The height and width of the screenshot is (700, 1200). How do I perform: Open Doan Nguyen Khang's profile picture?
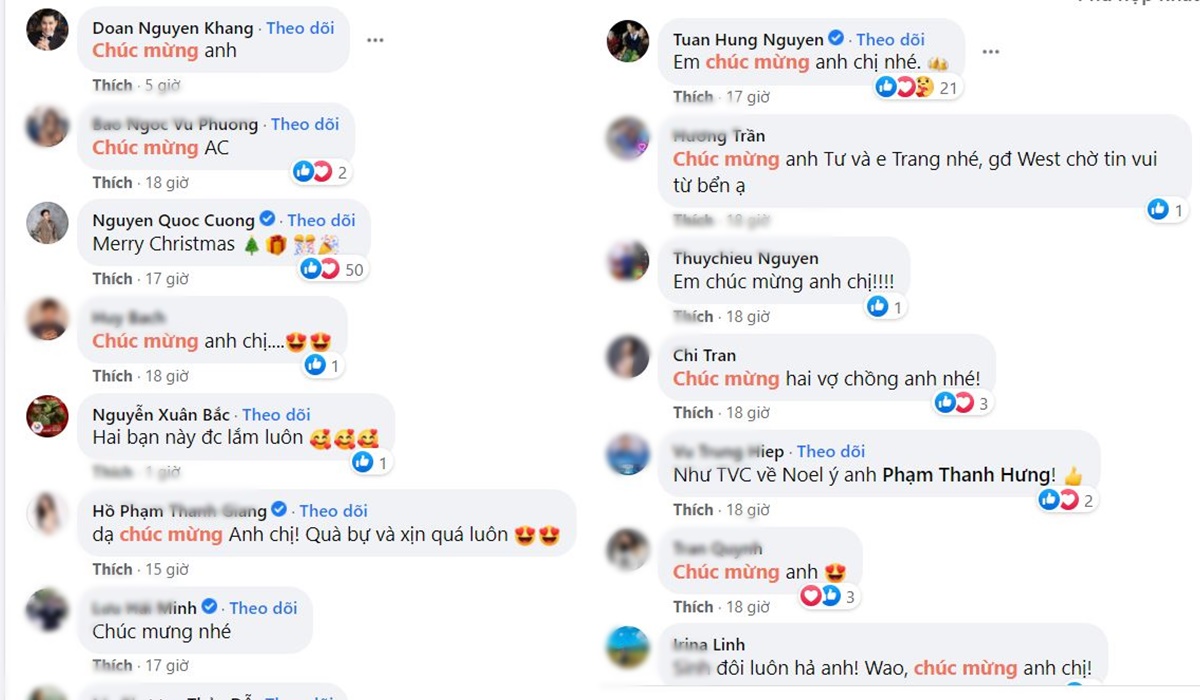(x=47, y=29)
